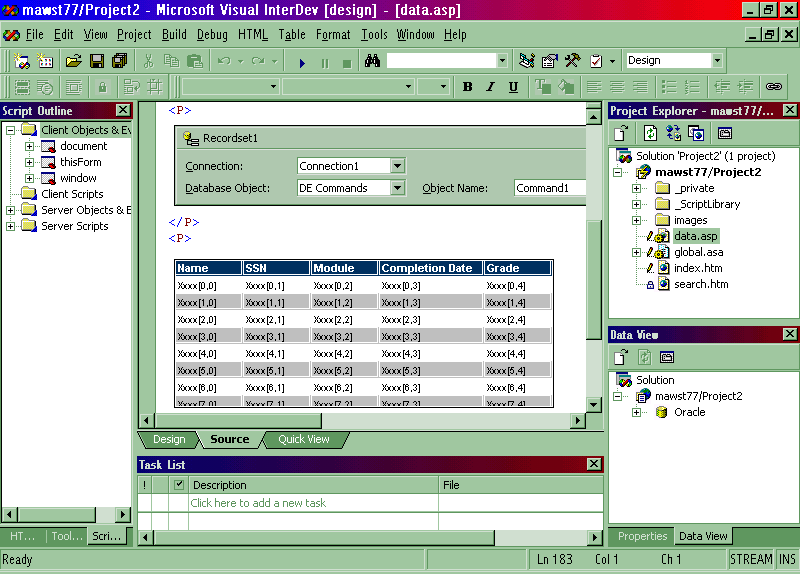The image size is (800, 574).
Task: Select index.htm in Project Explorer
Action: coord(697,268)
